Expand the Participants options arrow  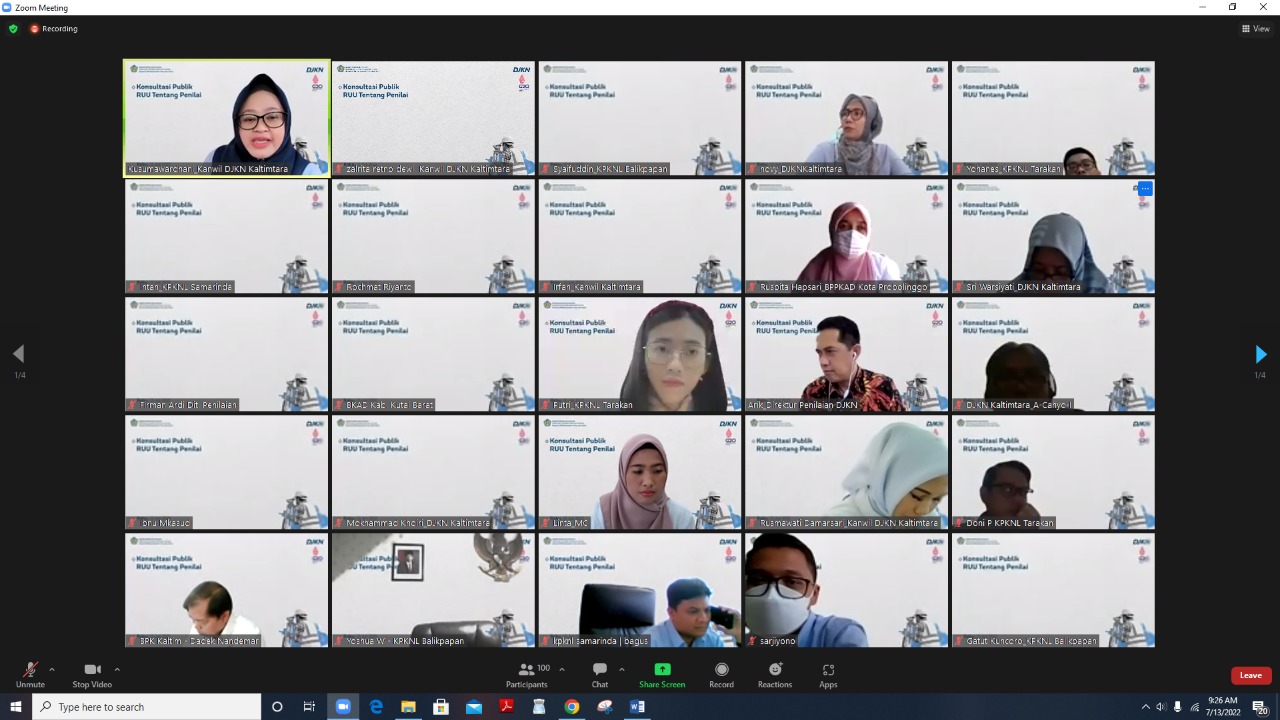coord(561,670)
